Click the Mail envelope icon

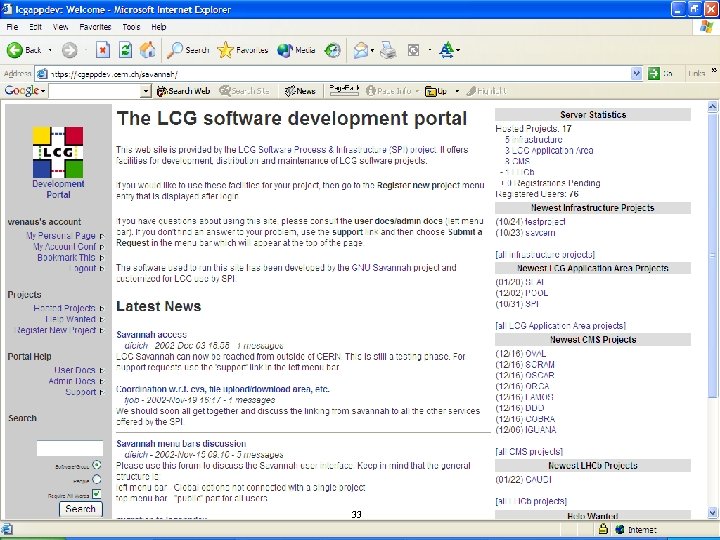[x=361, y=50]
